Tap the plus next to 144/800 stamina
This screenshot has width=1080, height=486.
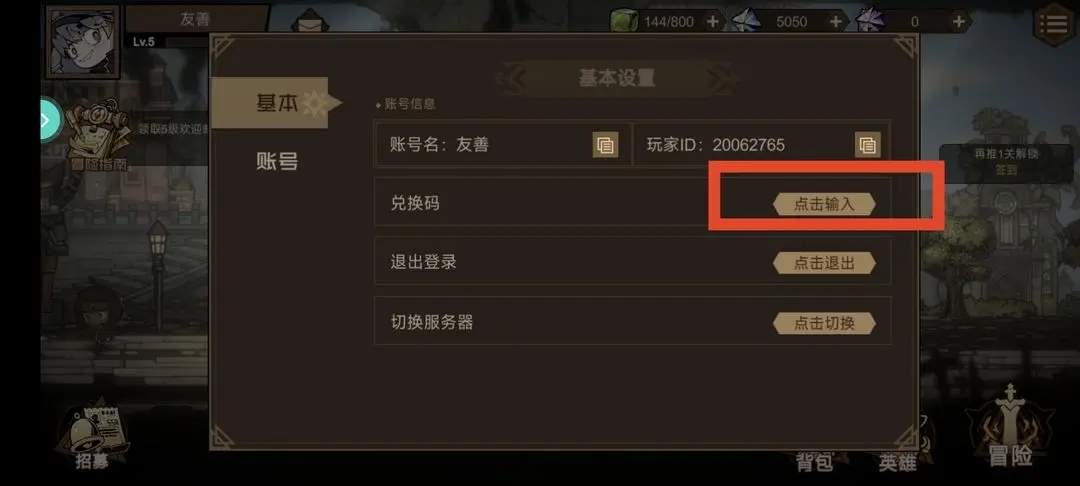pyautogui.click(x=712, y=21)
